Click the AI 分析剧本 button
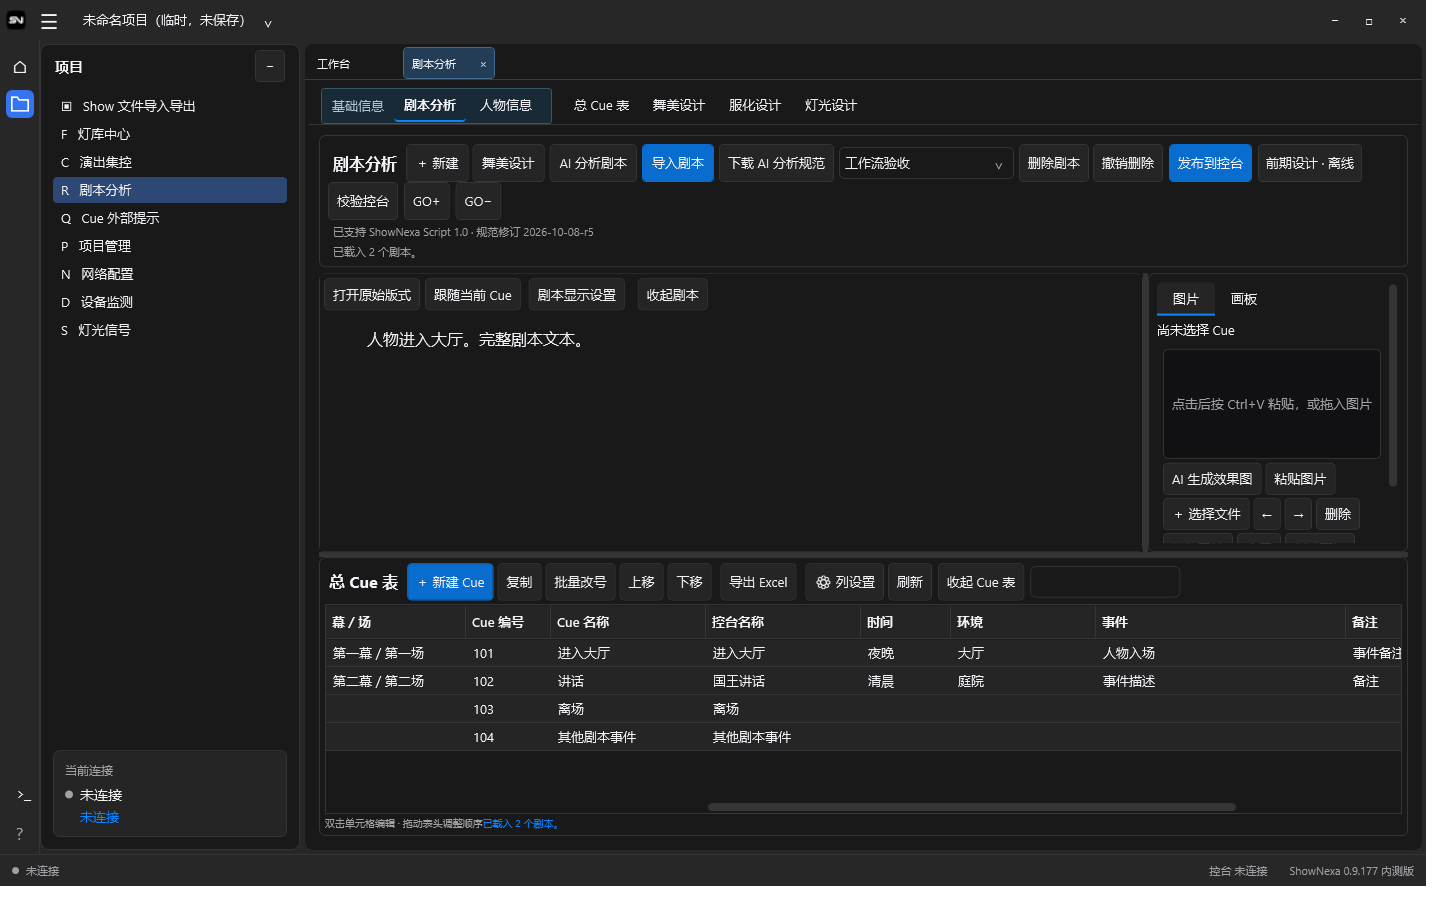This screenshot has width=1440, height=900. [x=593, y=163]
